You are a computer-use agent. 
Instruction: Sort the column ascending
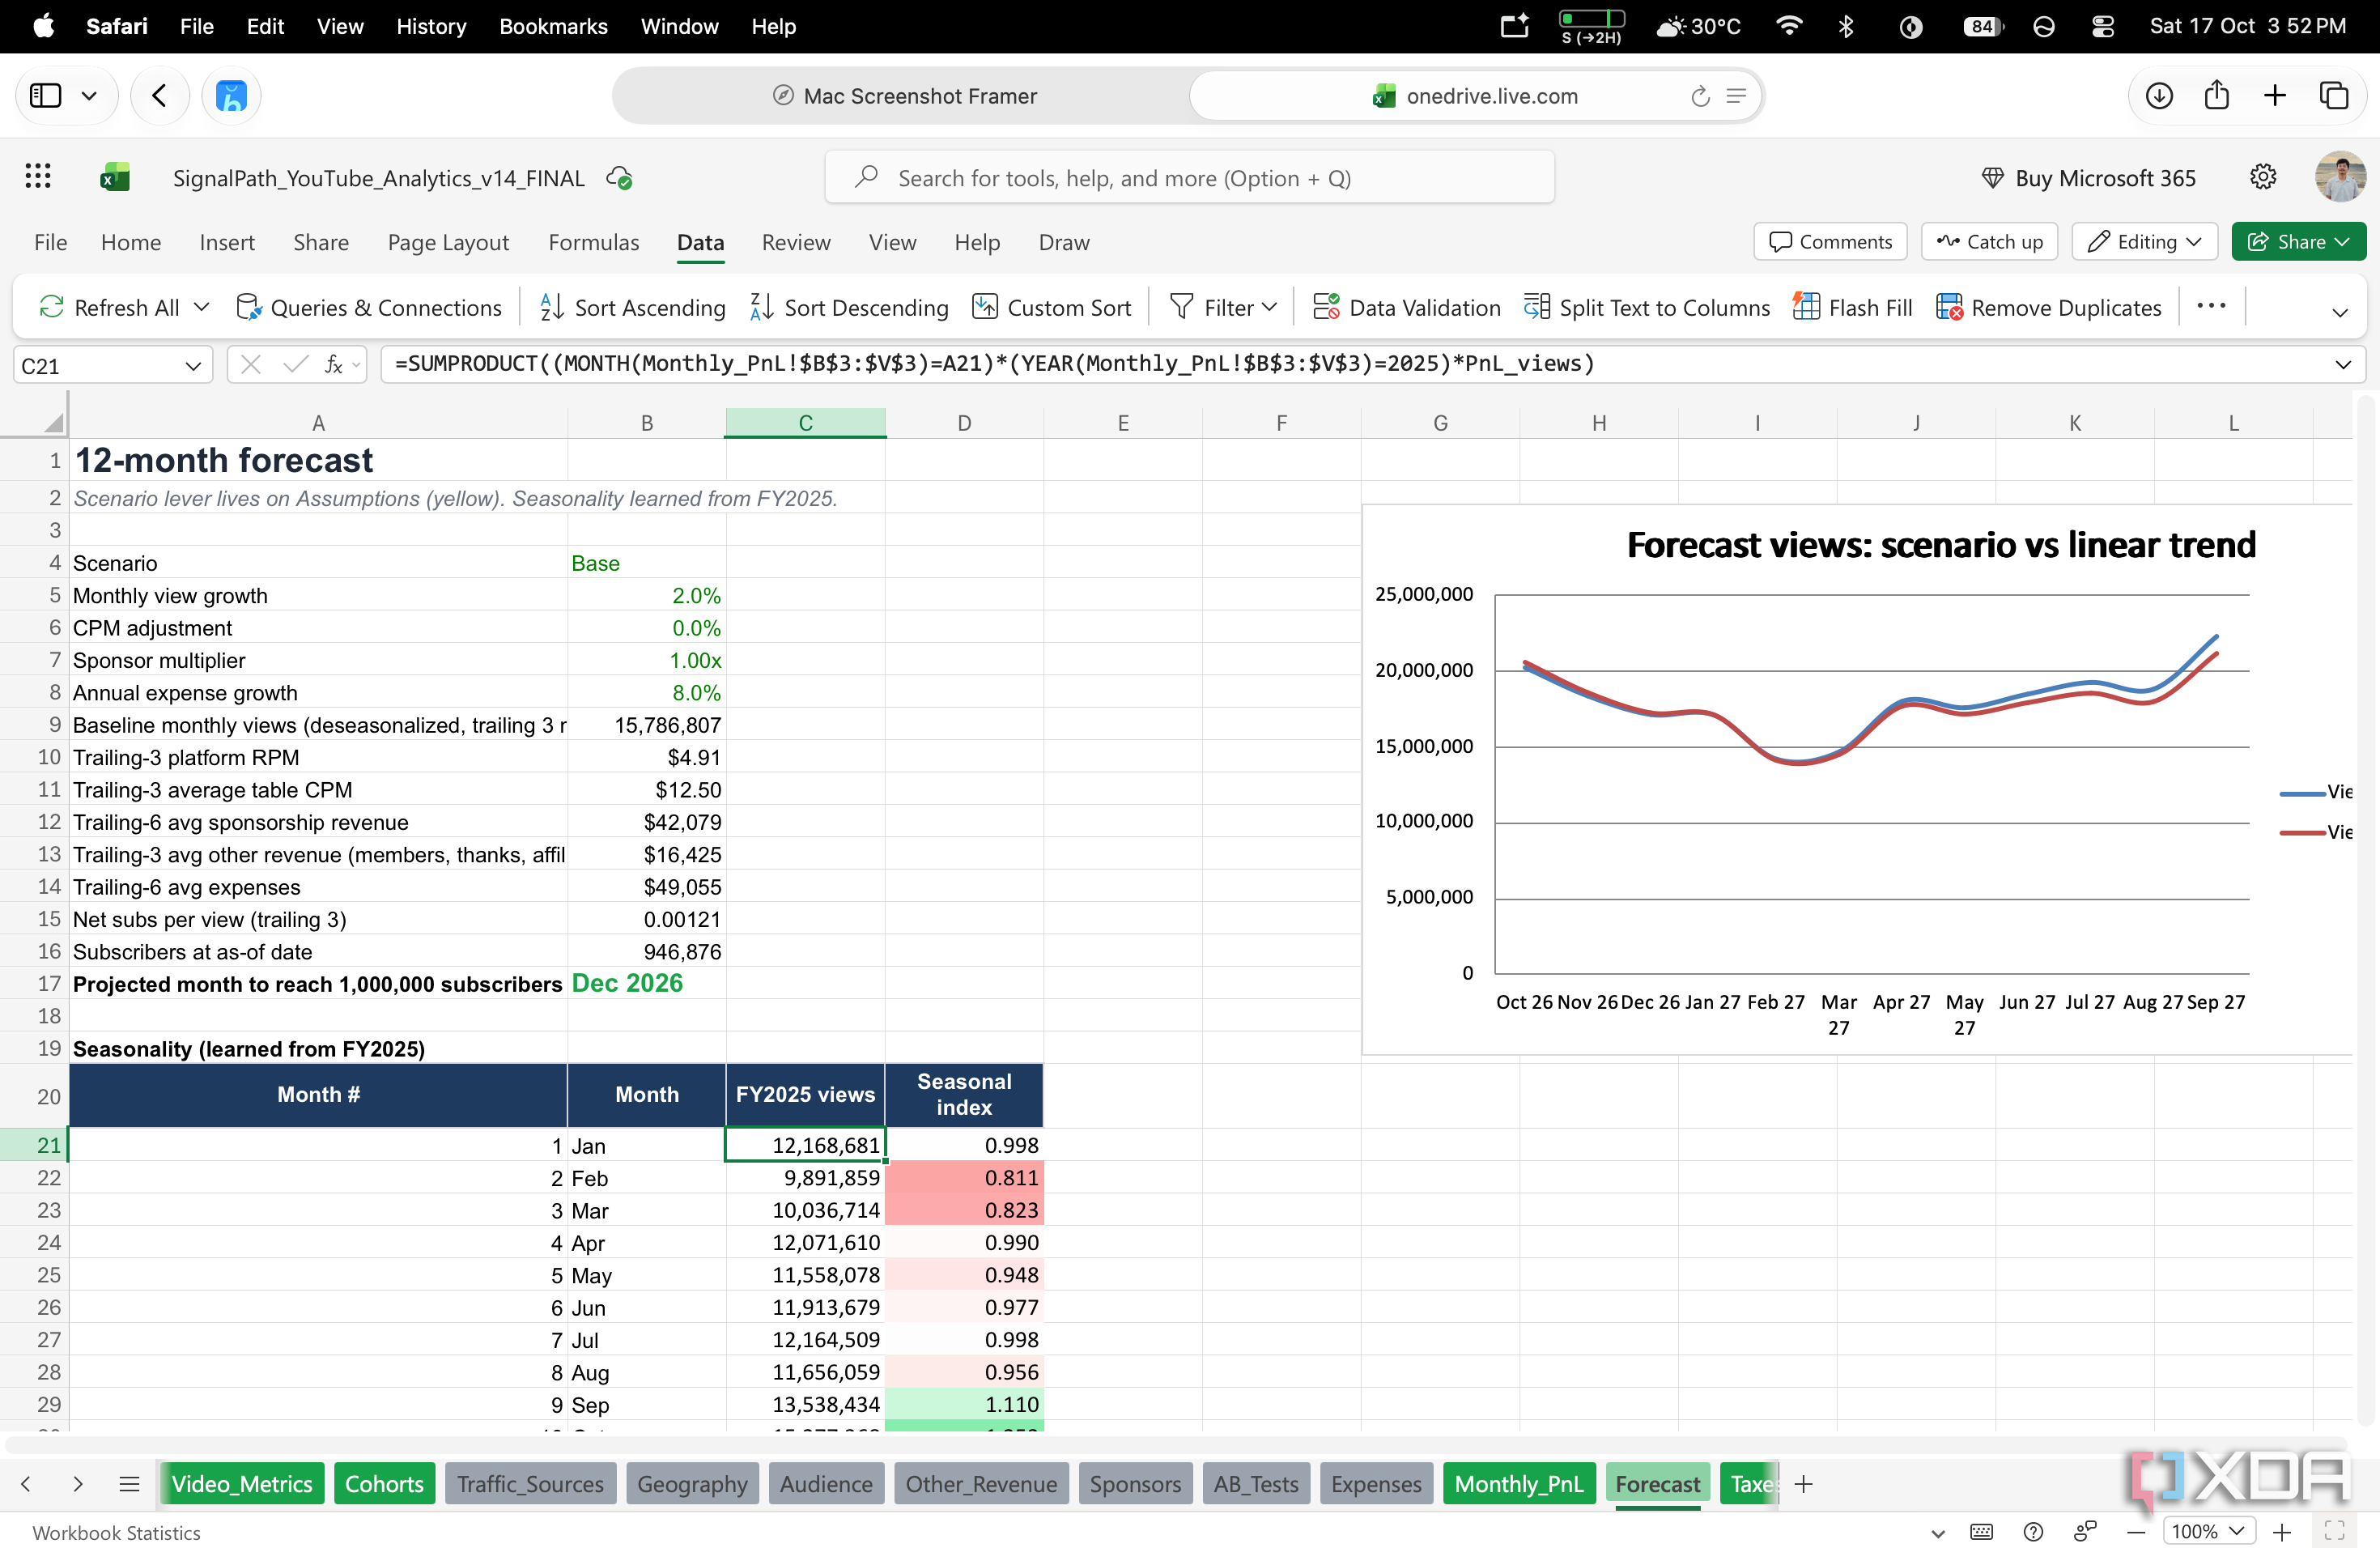click(633, 307)
